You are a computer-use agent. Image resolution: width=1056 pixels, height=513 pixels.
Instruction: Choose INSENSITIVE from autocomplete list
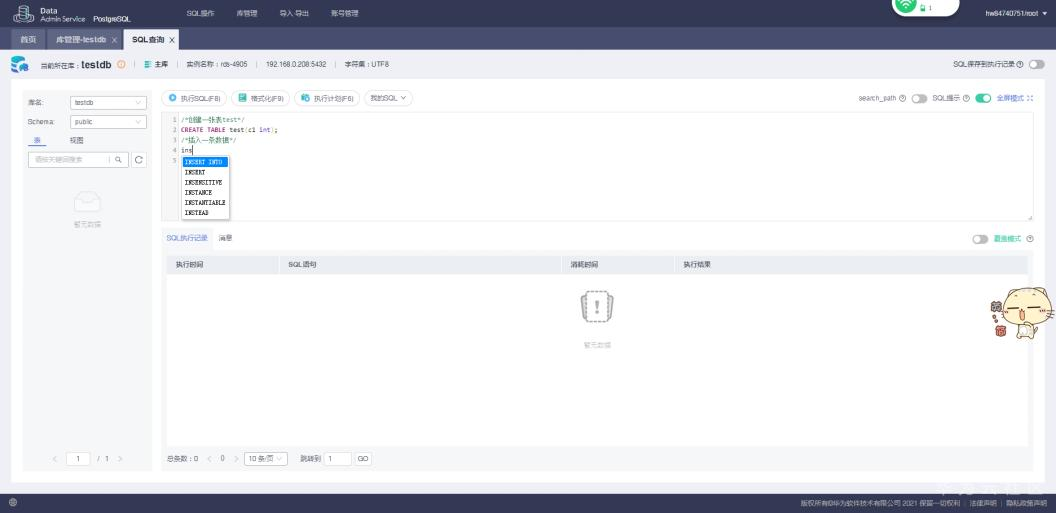click(205, 182)
